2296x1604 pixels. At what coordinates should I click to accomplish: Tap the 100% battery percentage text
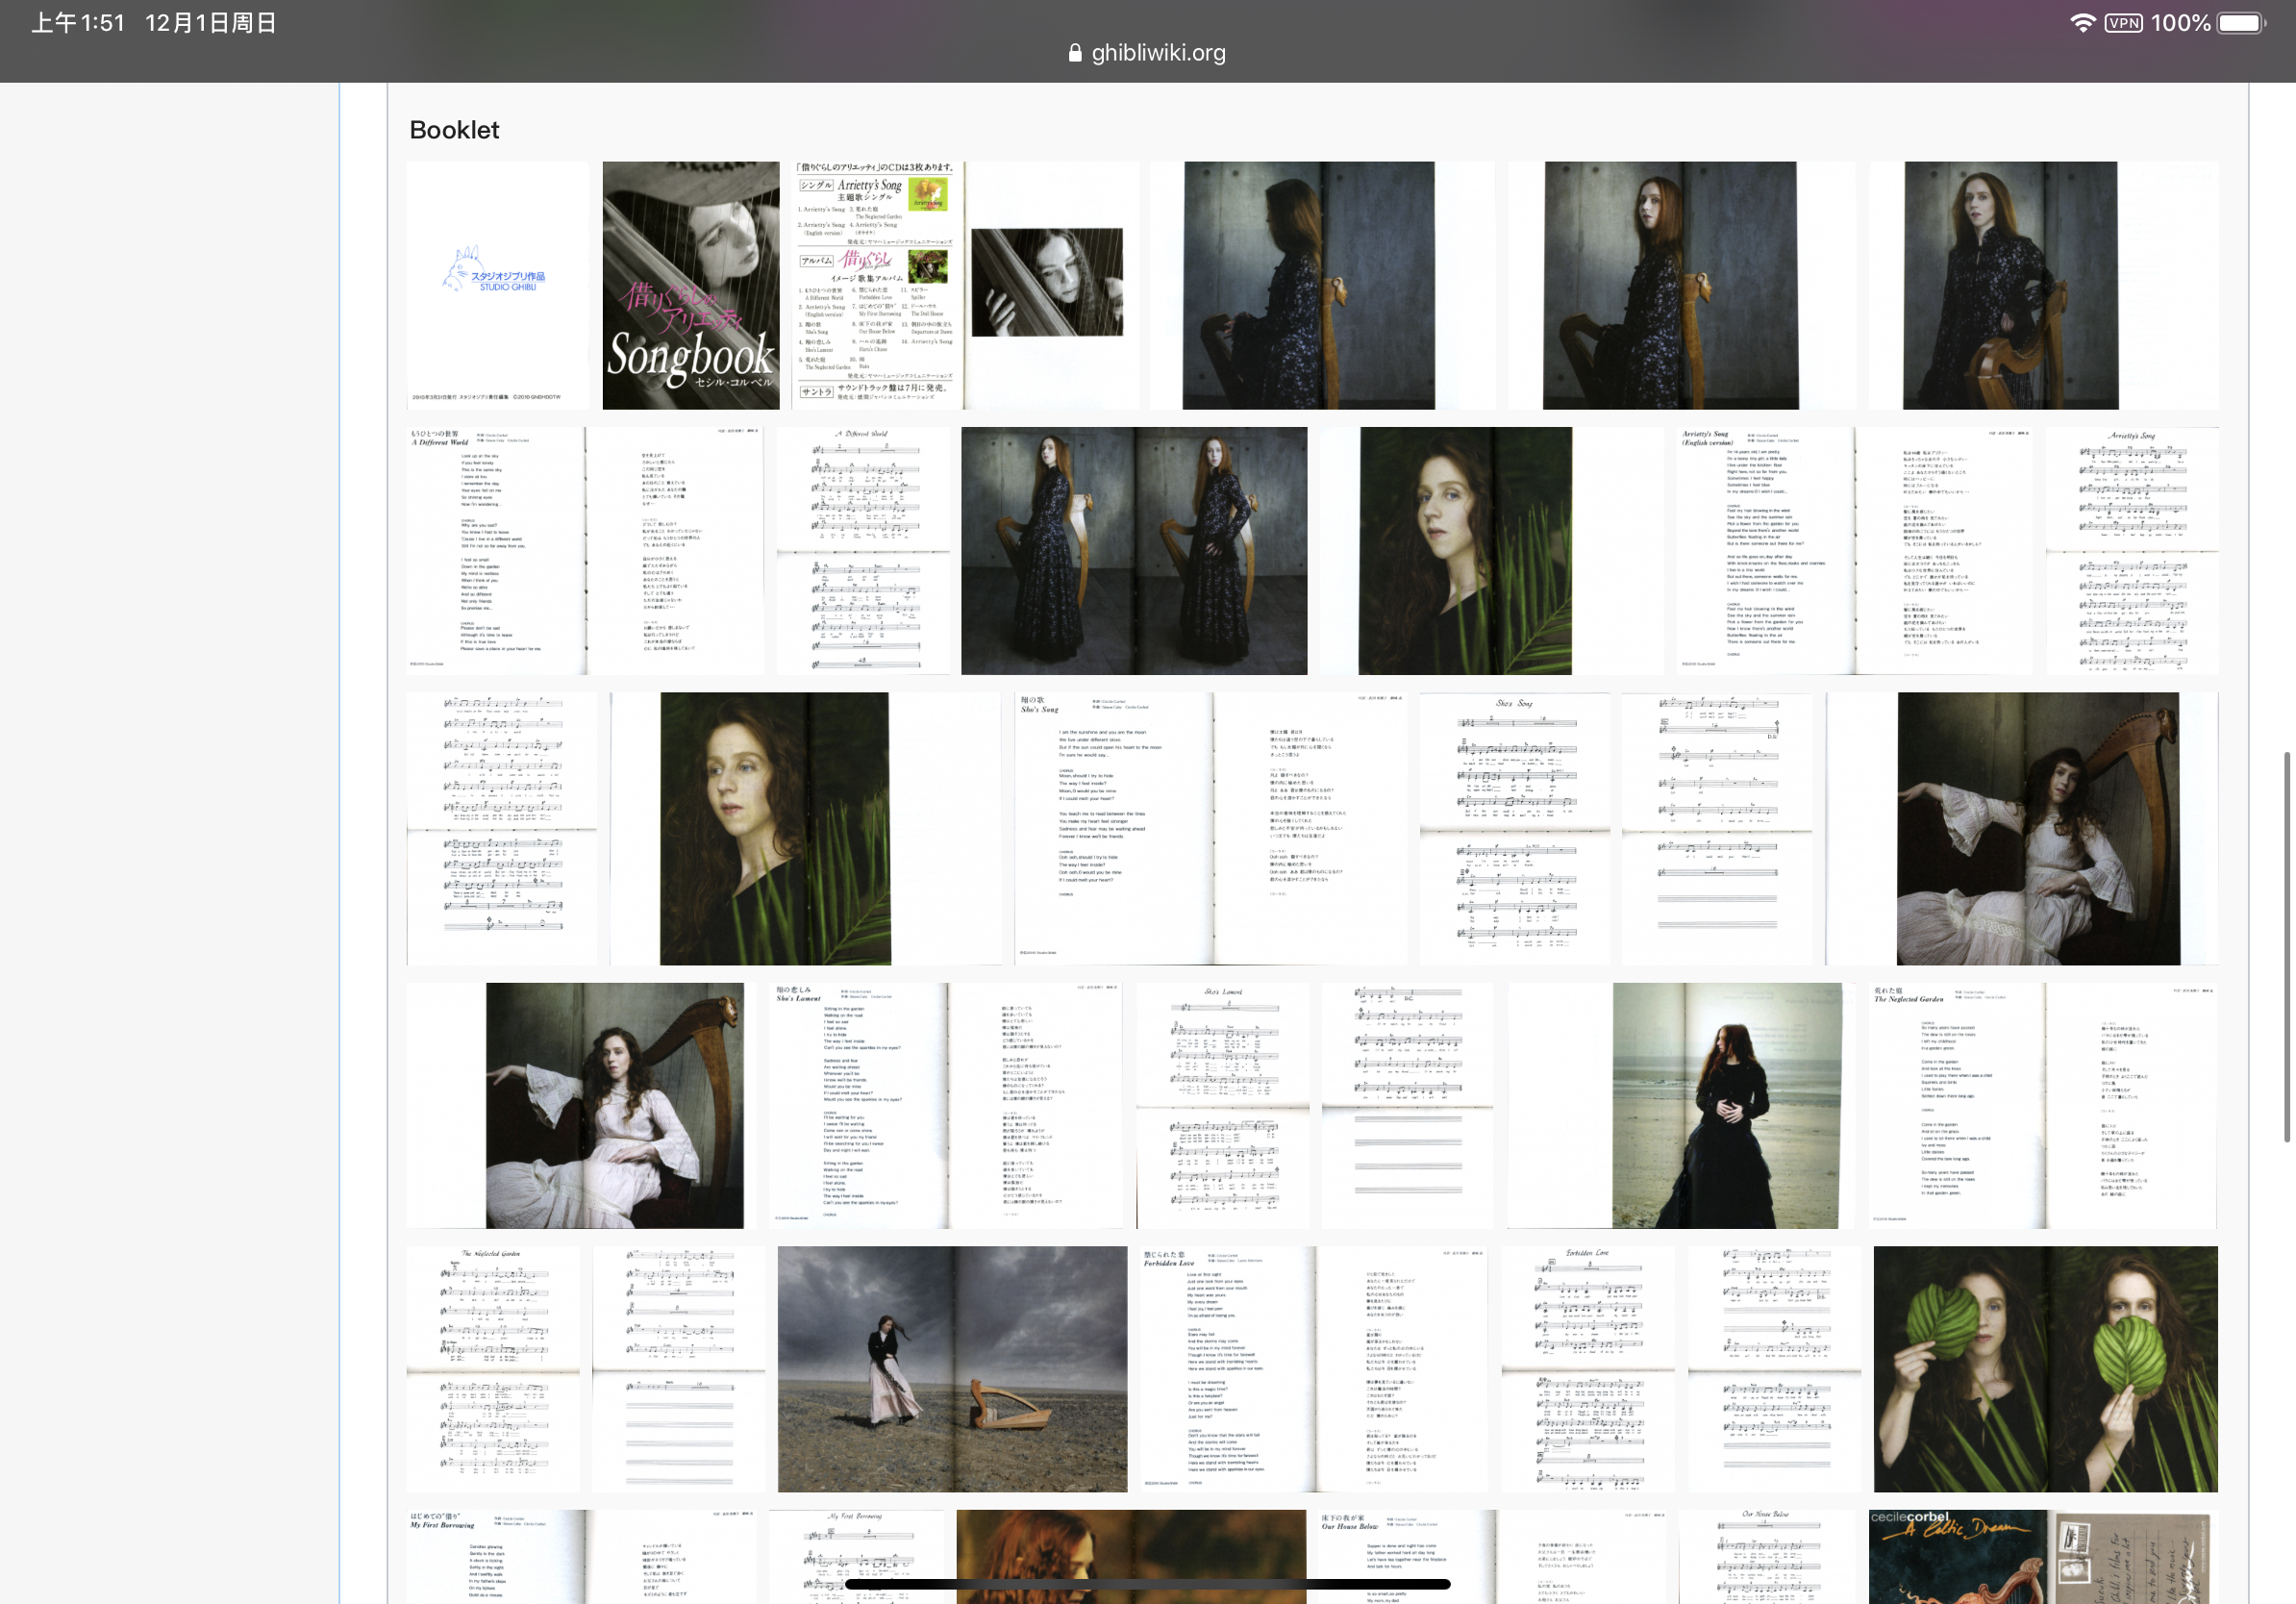[x=2180, y=23]
